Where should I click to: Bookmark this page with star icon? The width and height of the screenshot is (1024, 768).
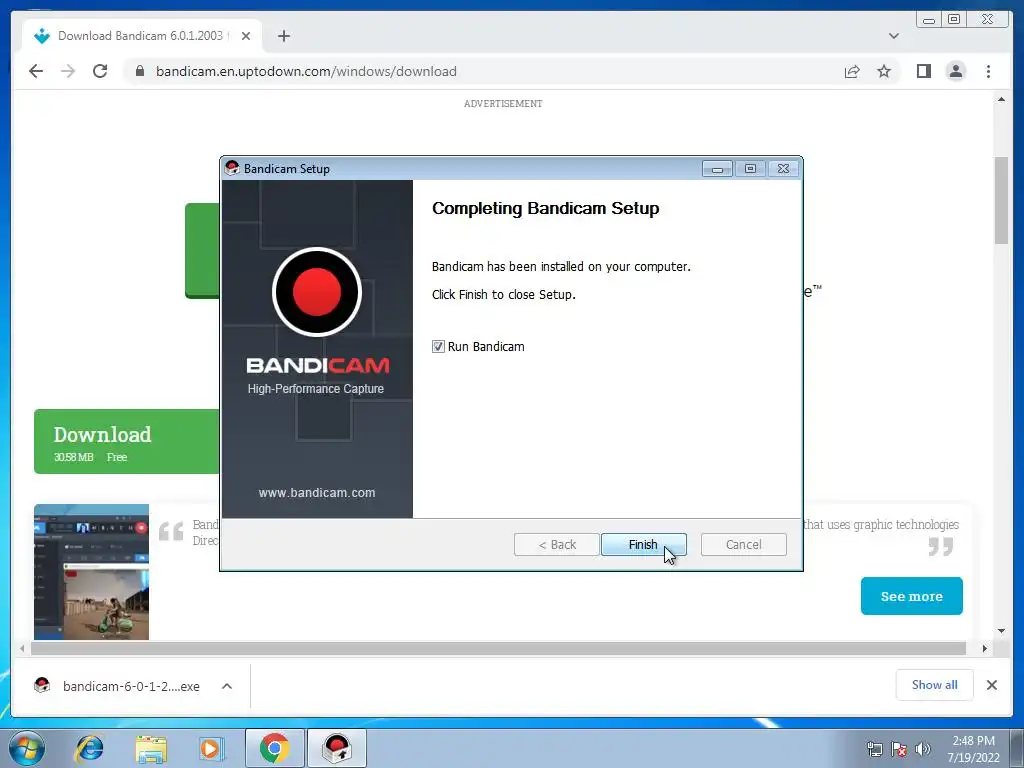pyautogui.click(x=884, y=71)
